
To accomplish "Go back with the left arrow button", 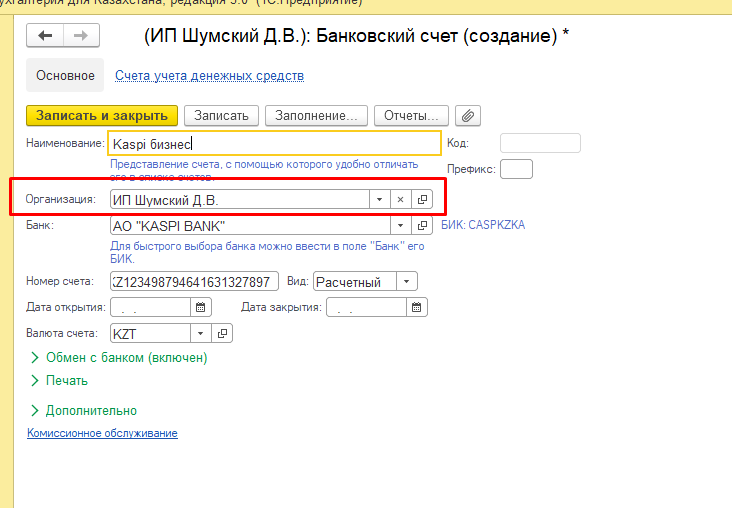I will pyautogui.click(x=45, y=35).
